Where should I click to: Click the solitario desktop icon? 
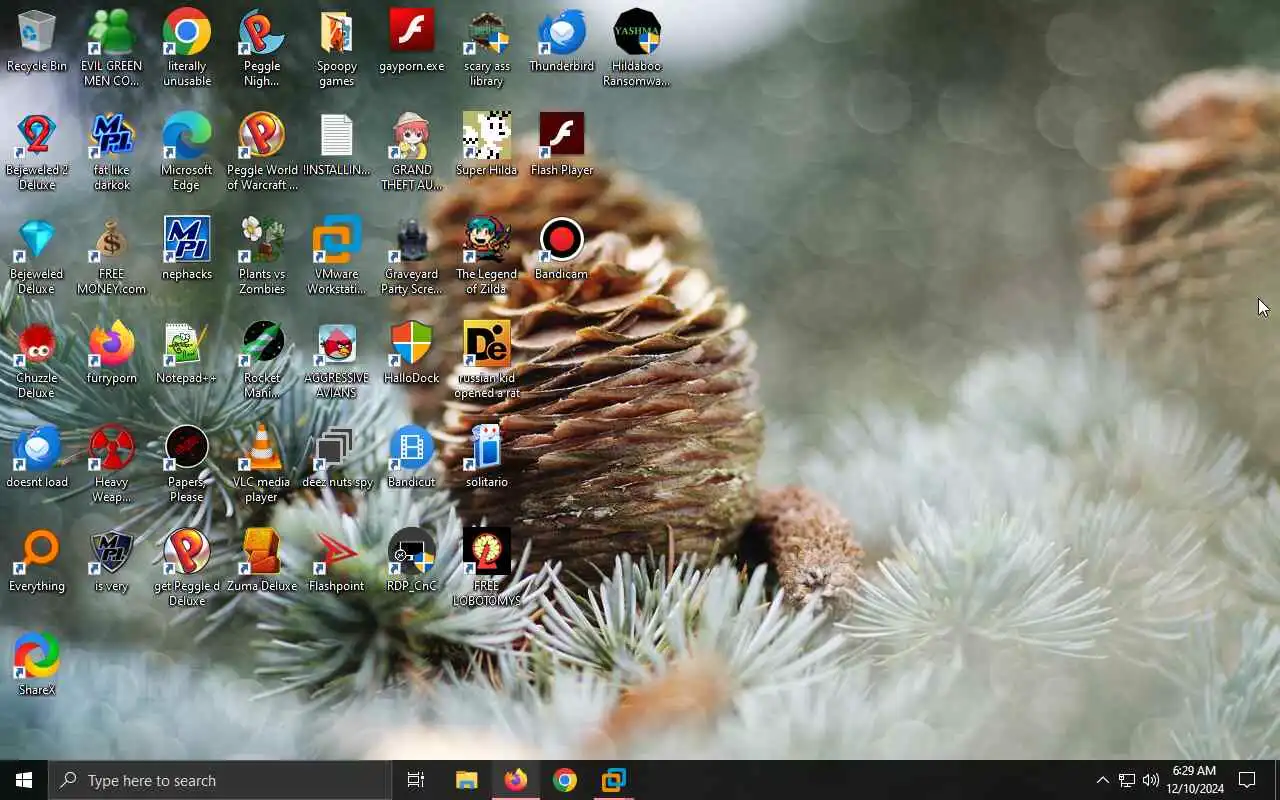[487, 458]
